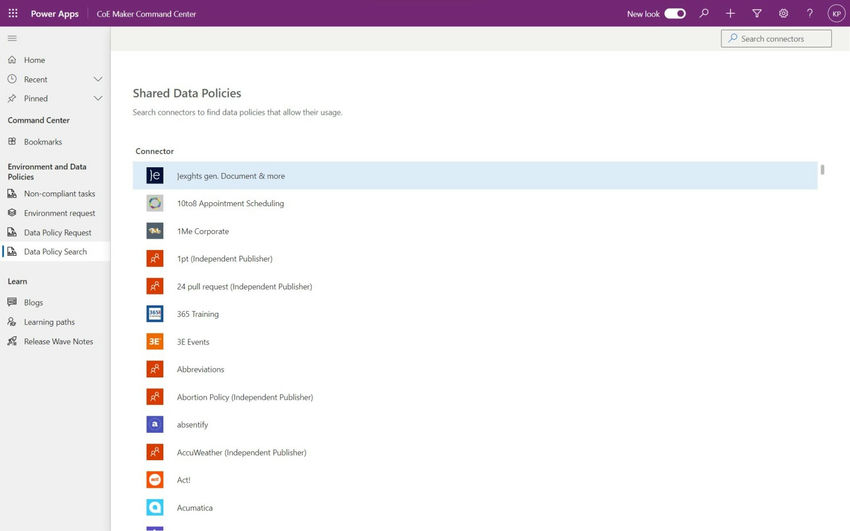Click the 1Me Corporate connector icon

coord(154,231)
